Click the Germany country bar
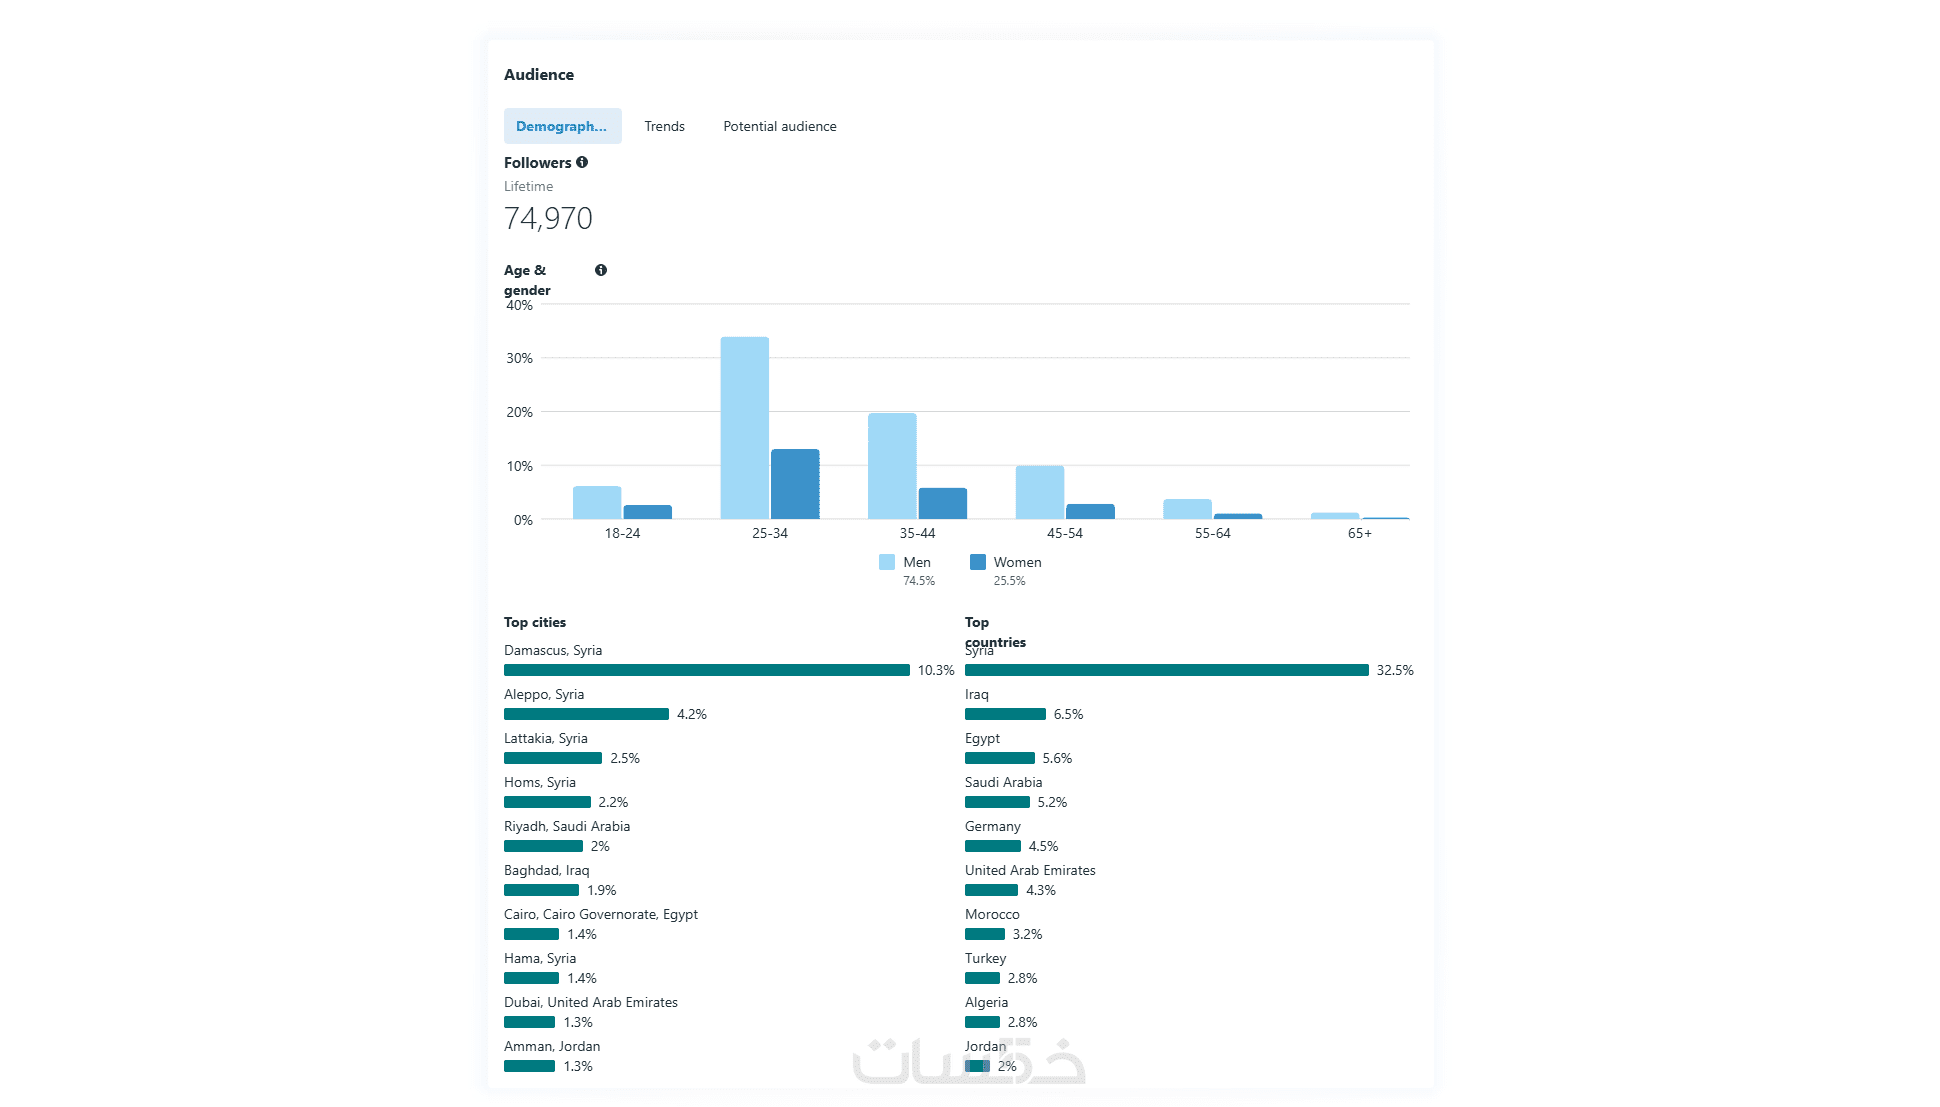The image size is (1940, 1107). (992, 846)
